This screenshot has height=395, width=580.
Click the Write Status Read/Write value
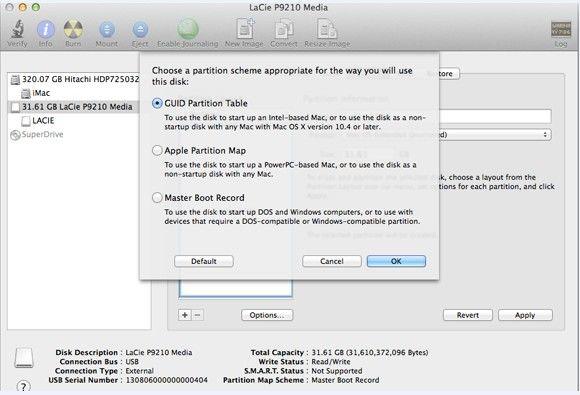coord(331,362)
